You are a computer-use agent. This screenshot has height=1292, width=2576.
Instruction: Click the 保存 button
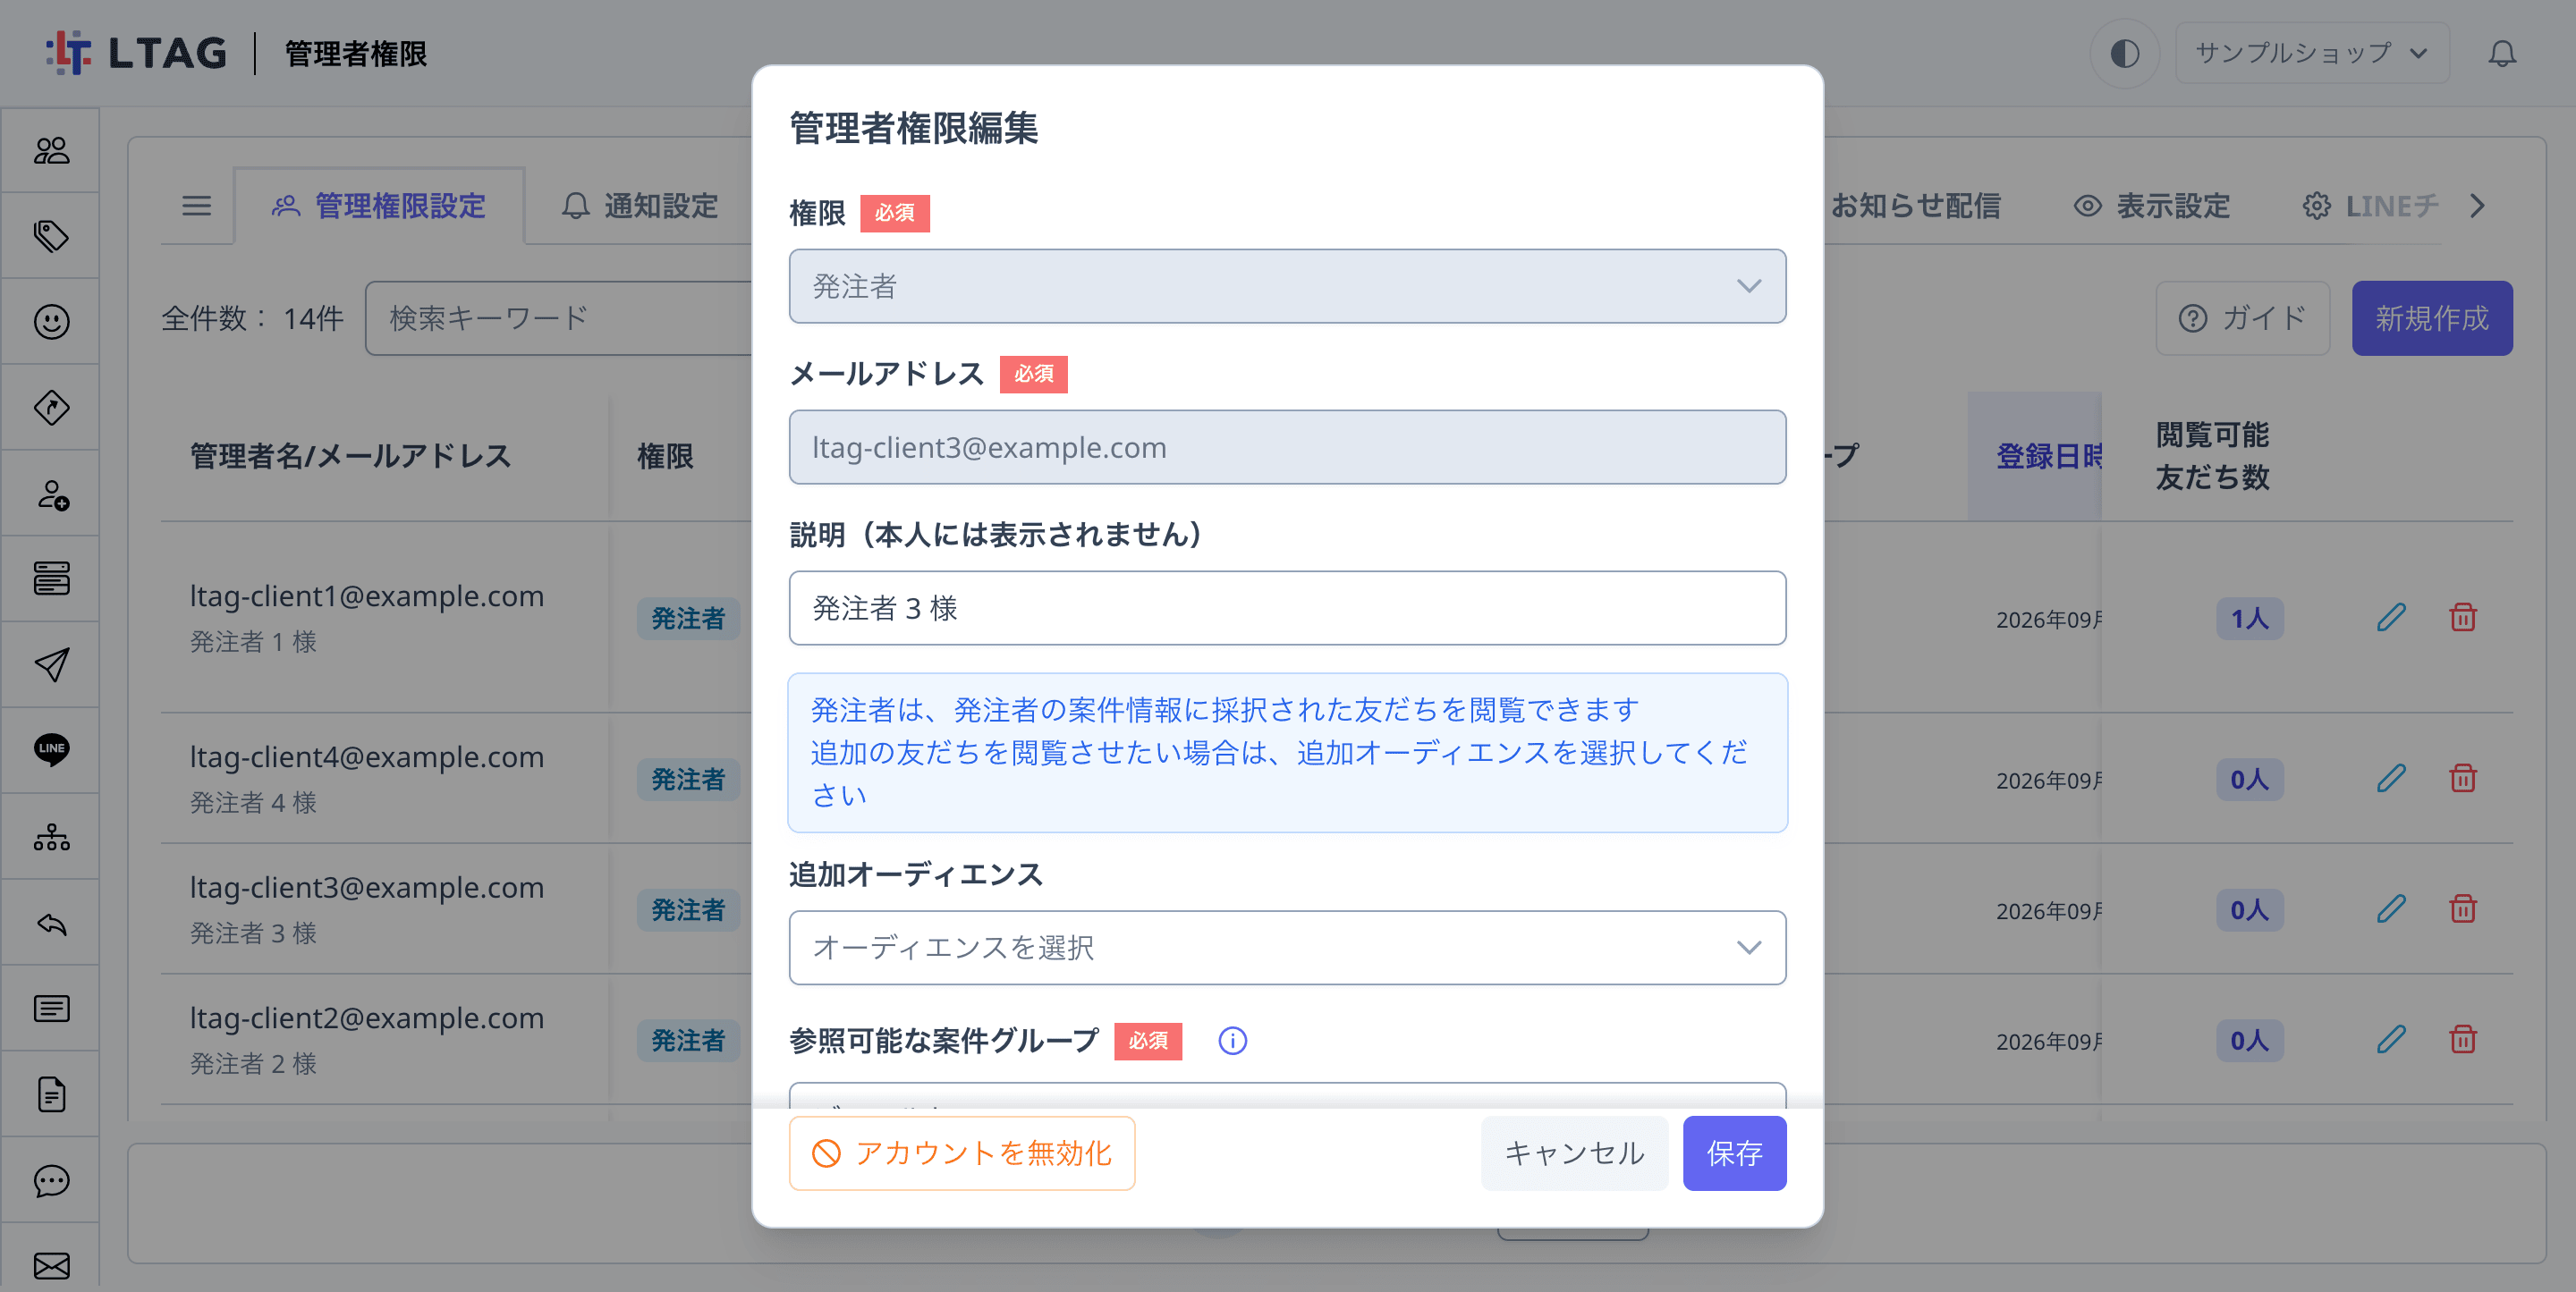[x=1734, y=1153]
